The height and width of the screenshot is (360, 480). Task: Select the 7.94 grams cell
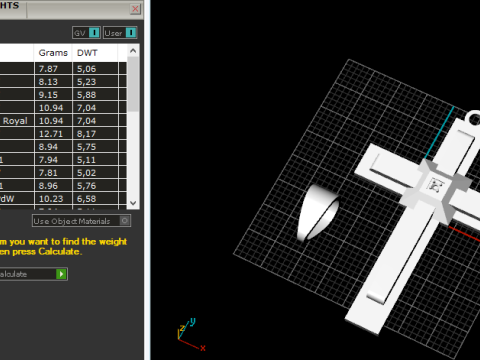(x=53, y=160)
